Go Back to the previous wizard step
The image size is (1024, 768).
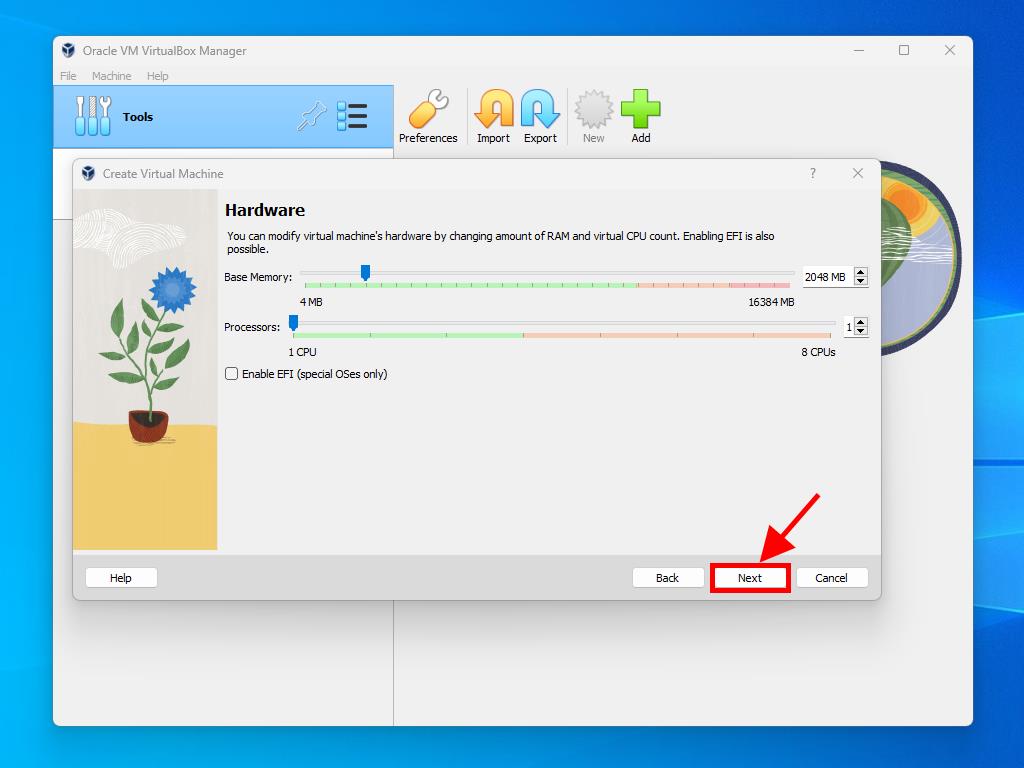(667, 578)
